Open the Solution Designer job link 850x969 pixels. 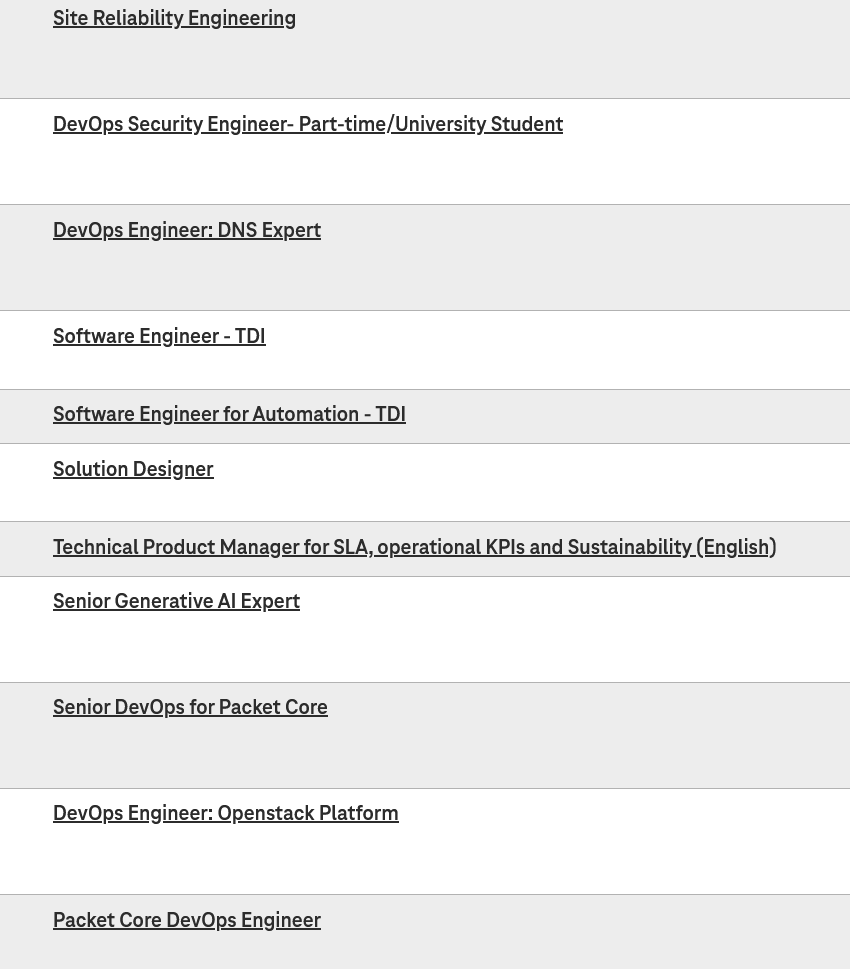134,469
